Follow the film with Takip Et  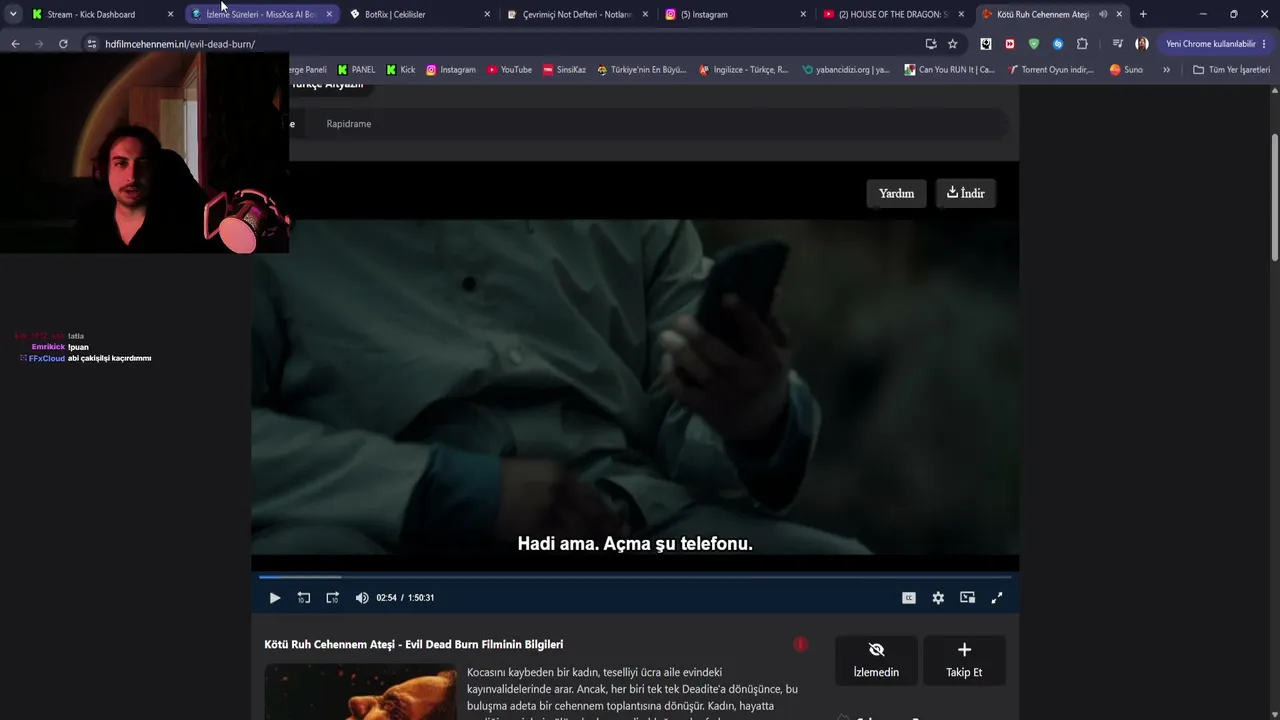coord(964,660)
